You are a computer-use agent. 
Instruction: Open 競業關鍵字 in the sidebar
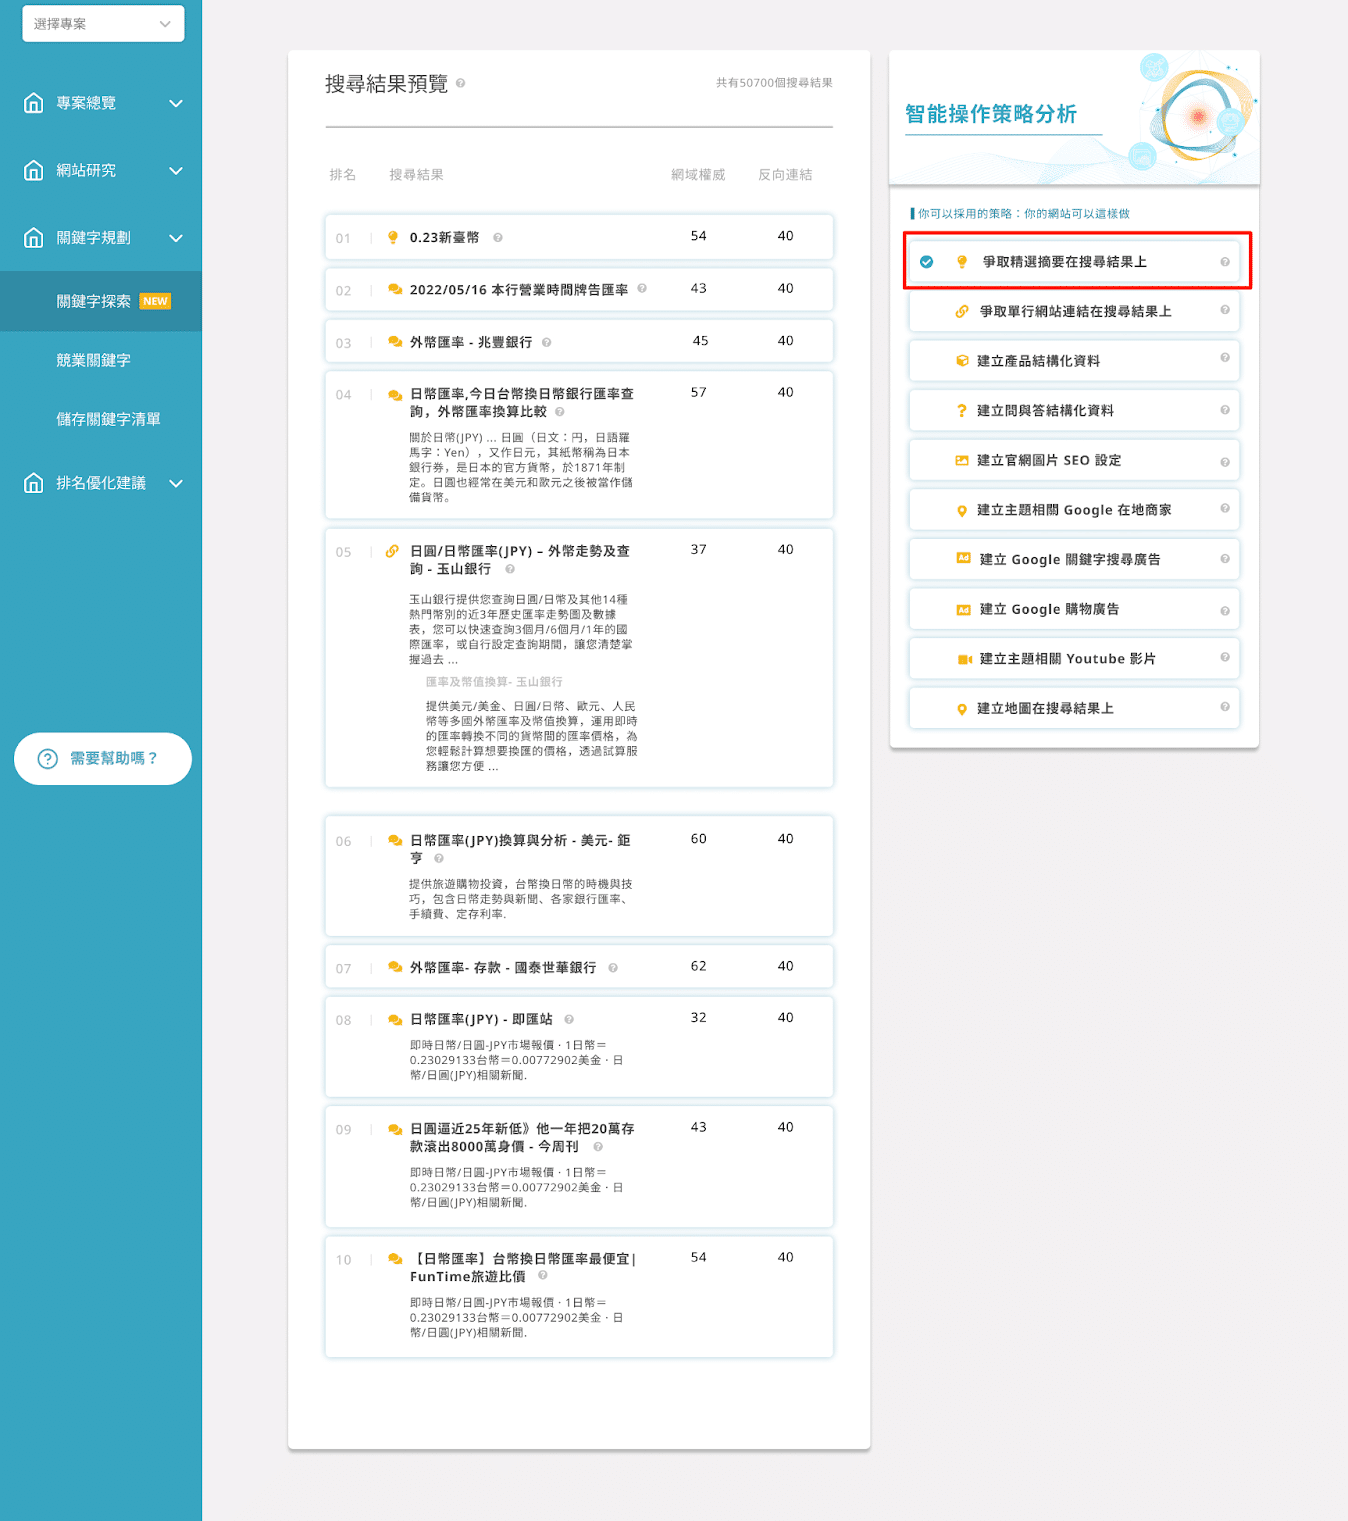coord(94,360)
